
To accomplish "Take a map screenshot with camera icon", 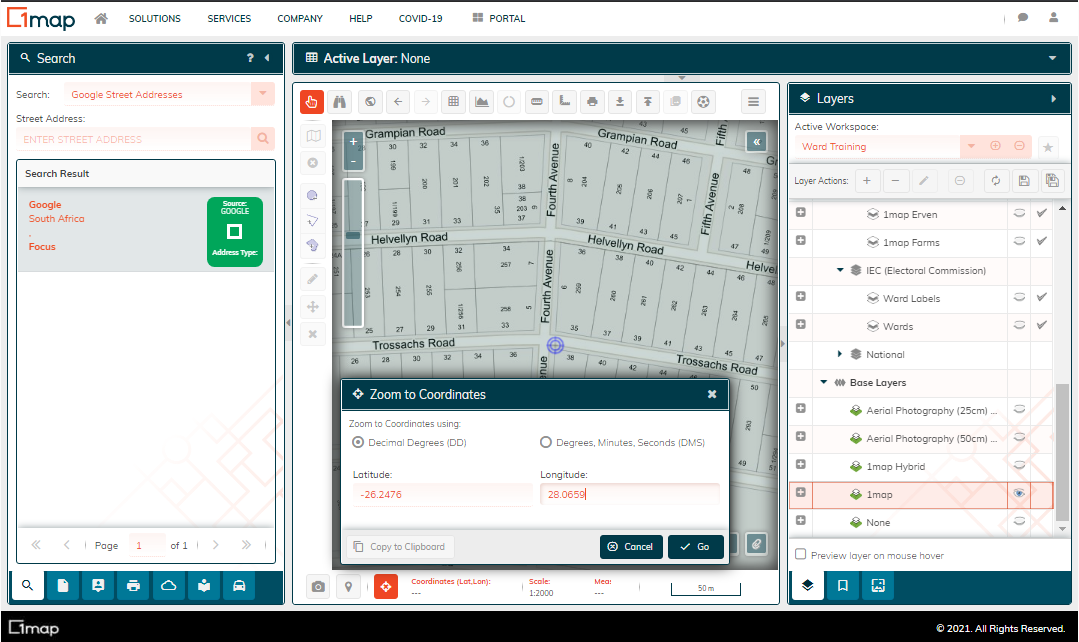I will [318, 586].
